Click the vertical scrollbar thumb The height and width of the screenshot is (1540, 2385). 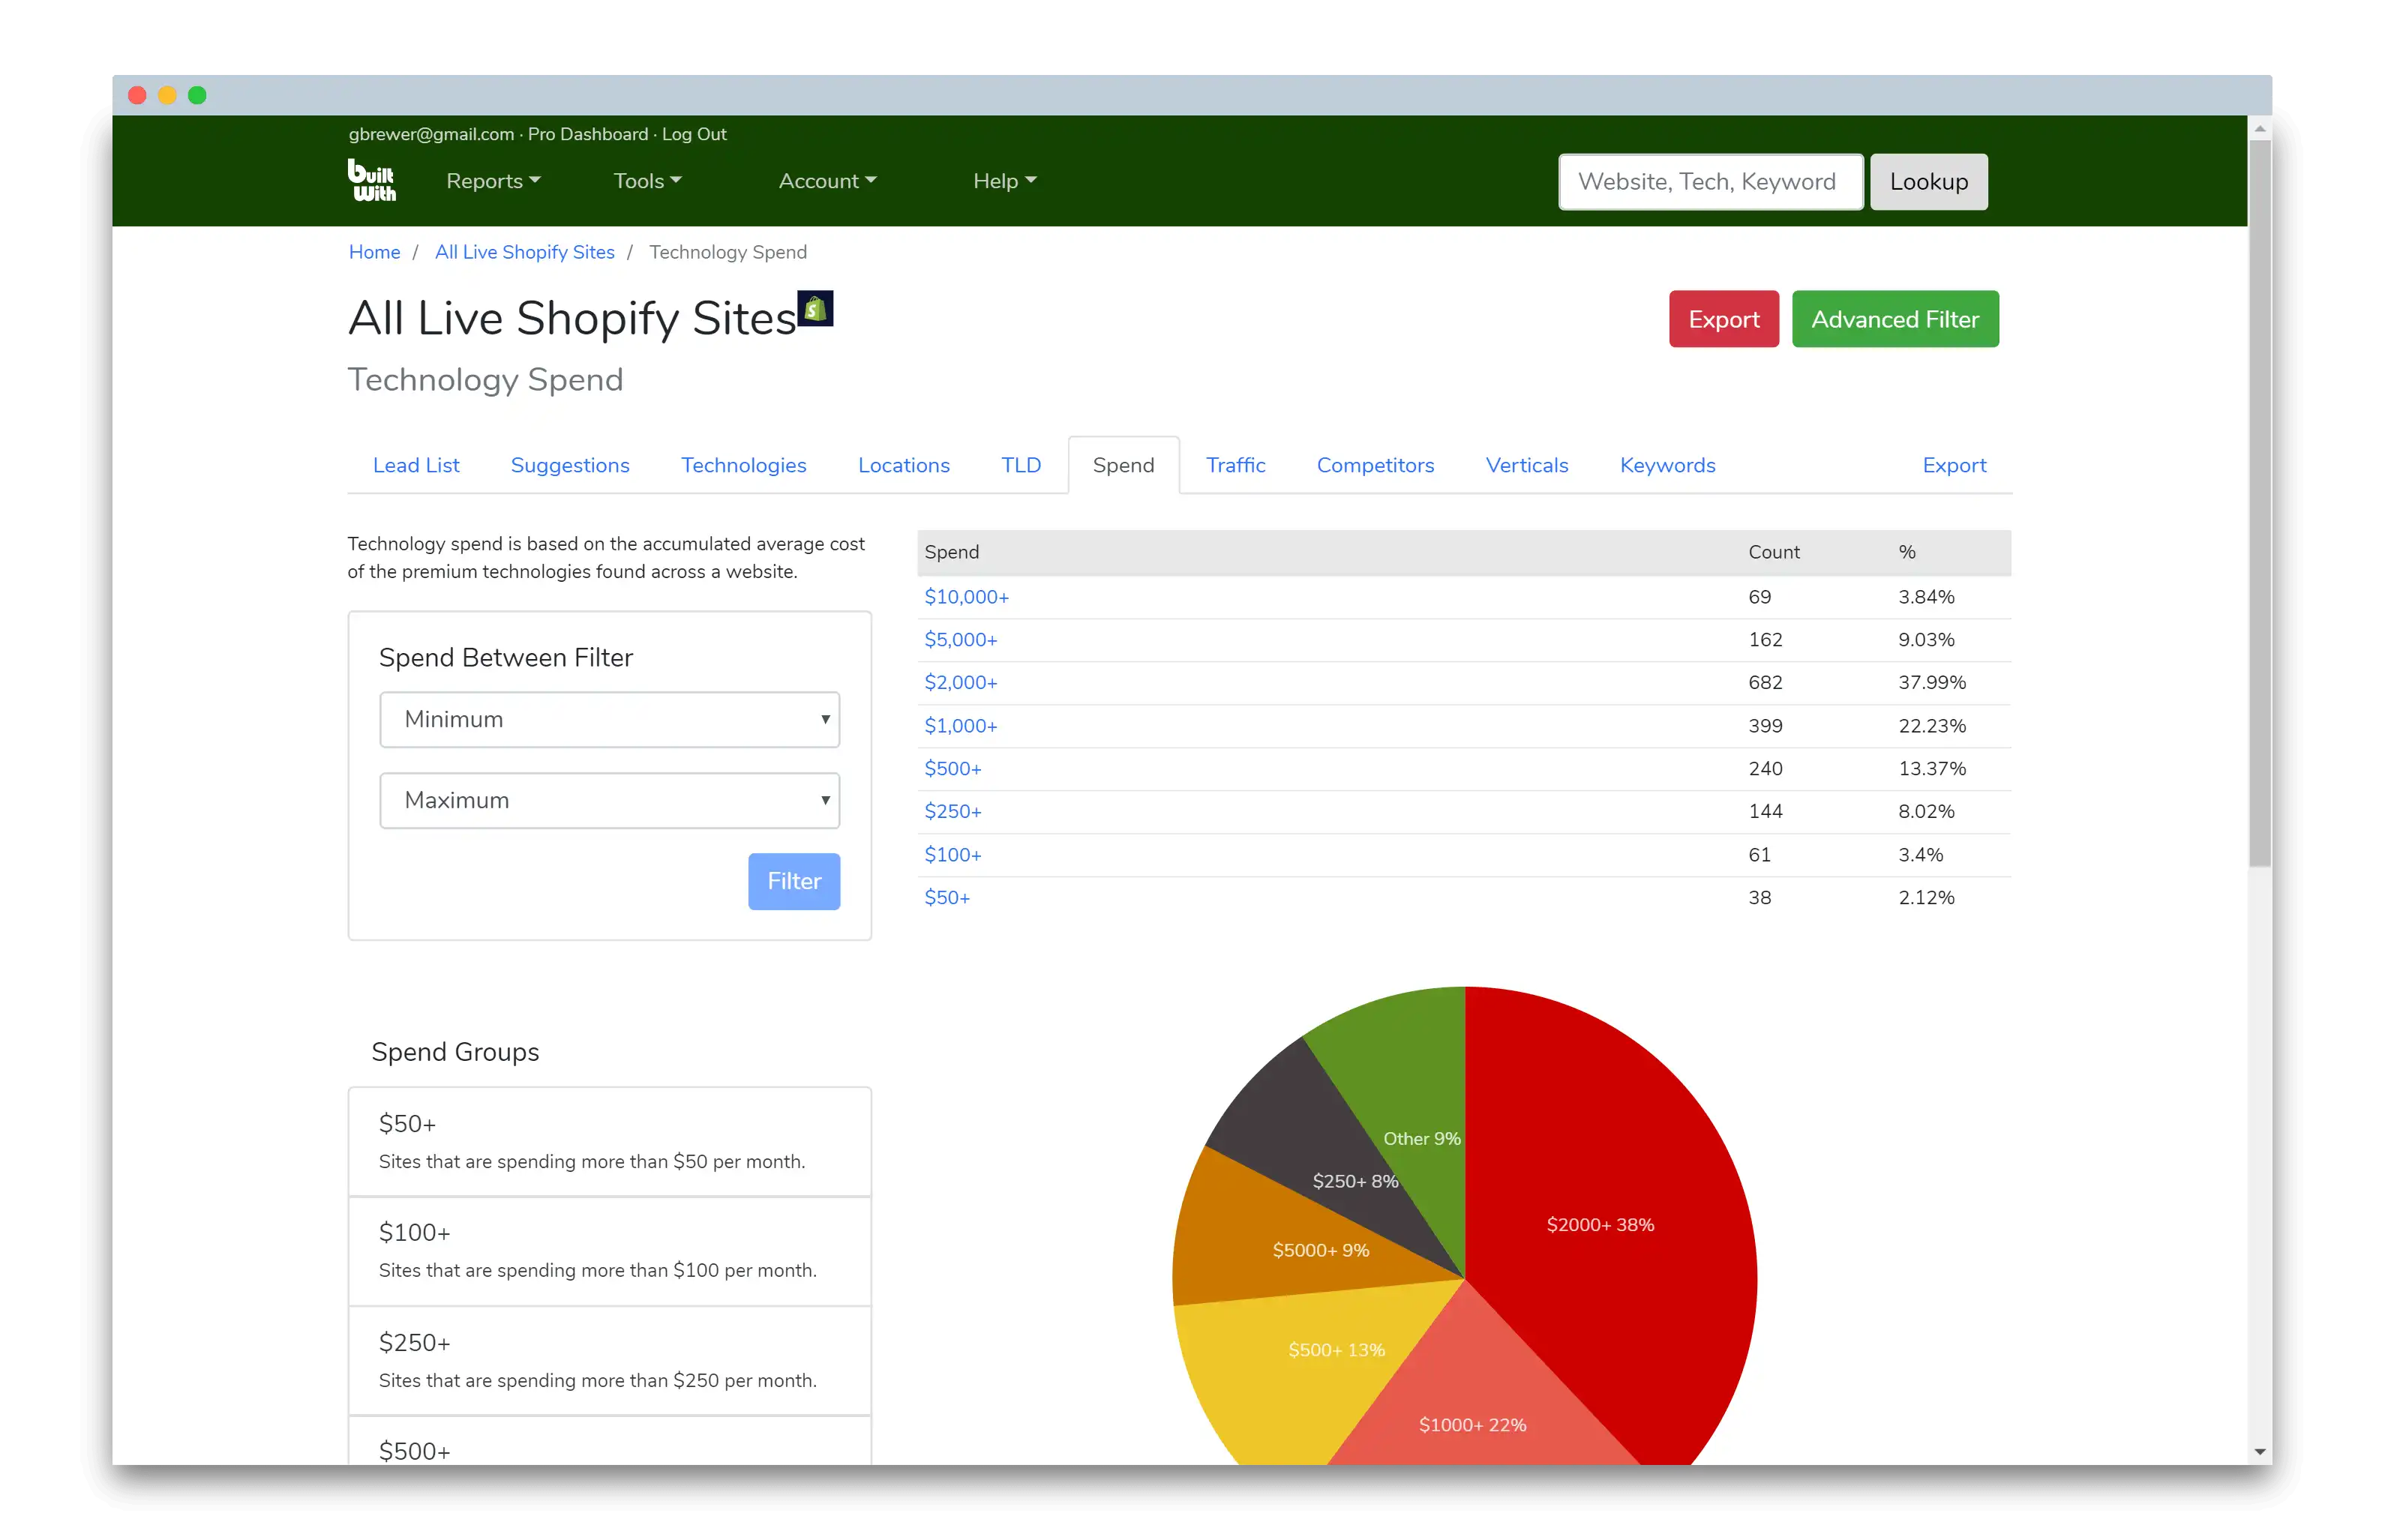tap(2259, 503)
